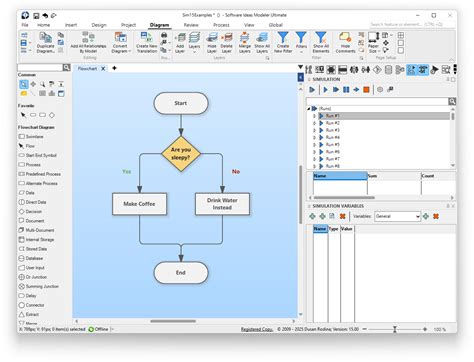Open the Paper Size dropdown
Image resolution: width=474 pixels, height=362 pixels.
tap(374, 42)
